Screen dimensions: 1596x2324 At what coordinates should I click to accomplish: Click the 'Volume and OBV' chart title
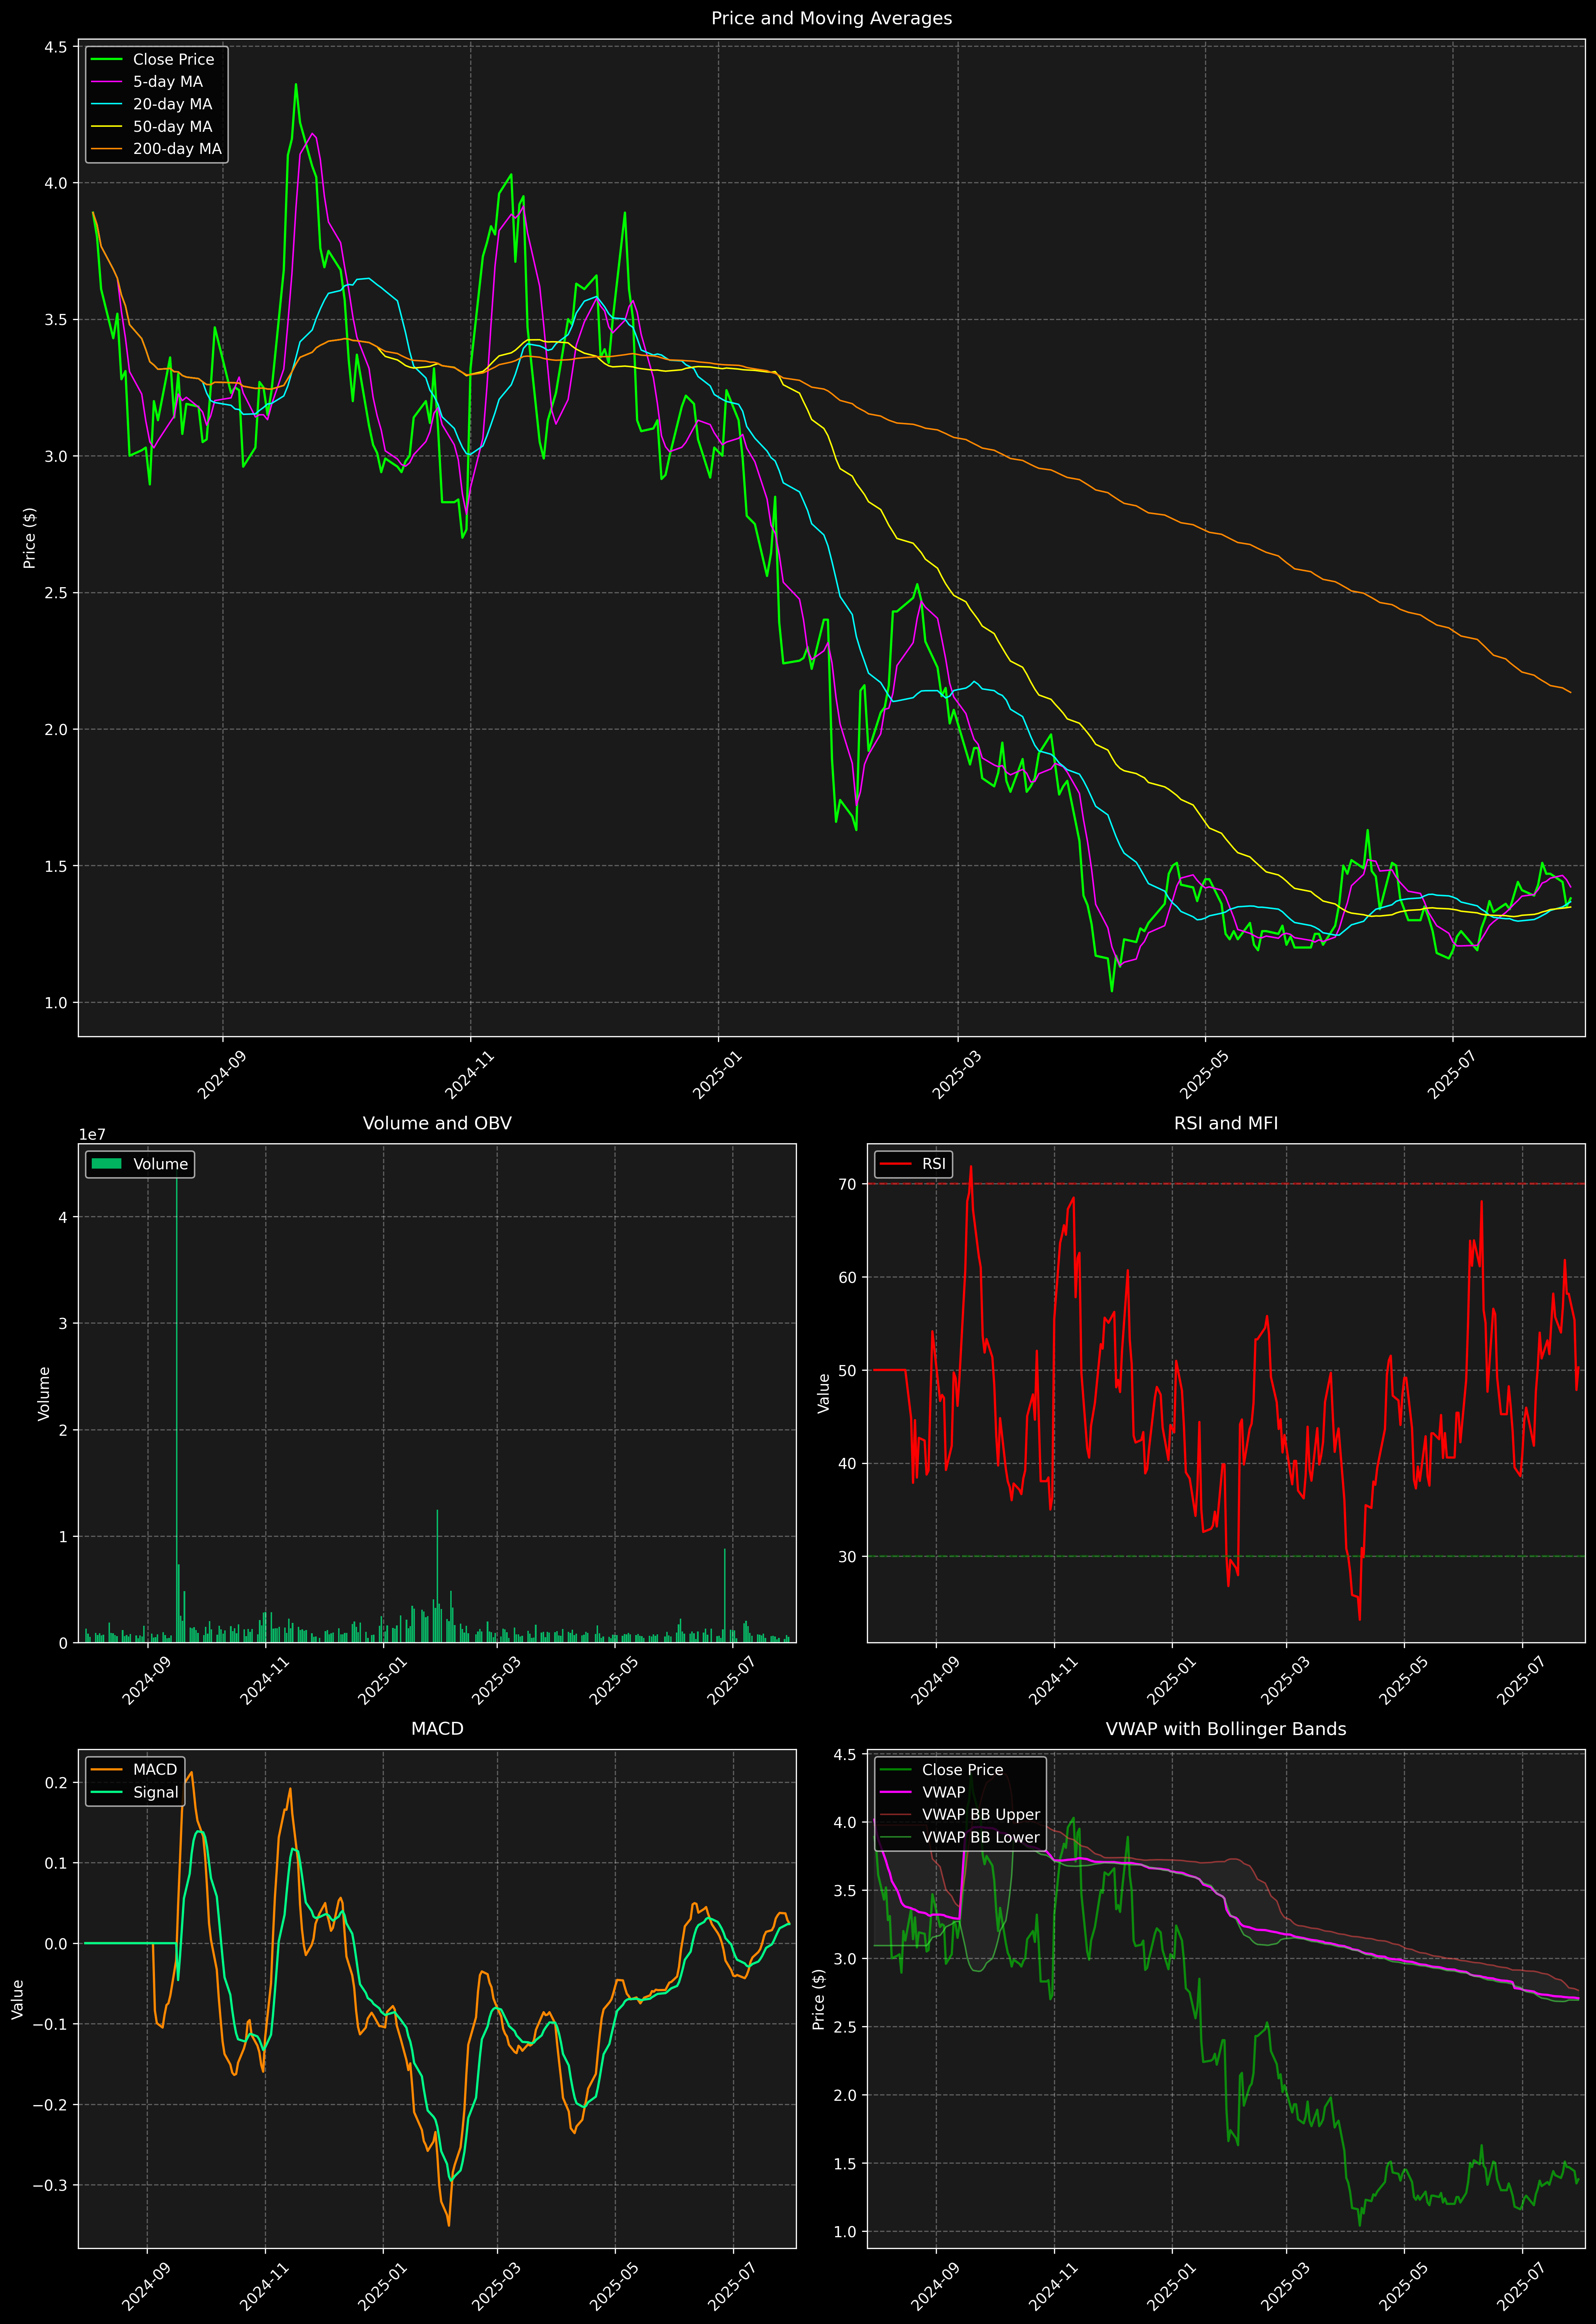click(437, 1123)
